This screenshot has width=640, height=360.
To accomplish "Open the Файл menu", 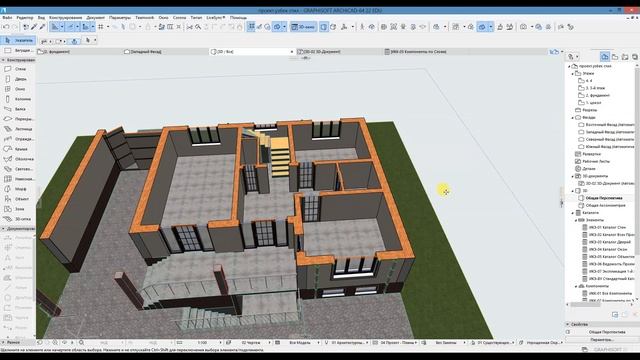I will 7,18.
